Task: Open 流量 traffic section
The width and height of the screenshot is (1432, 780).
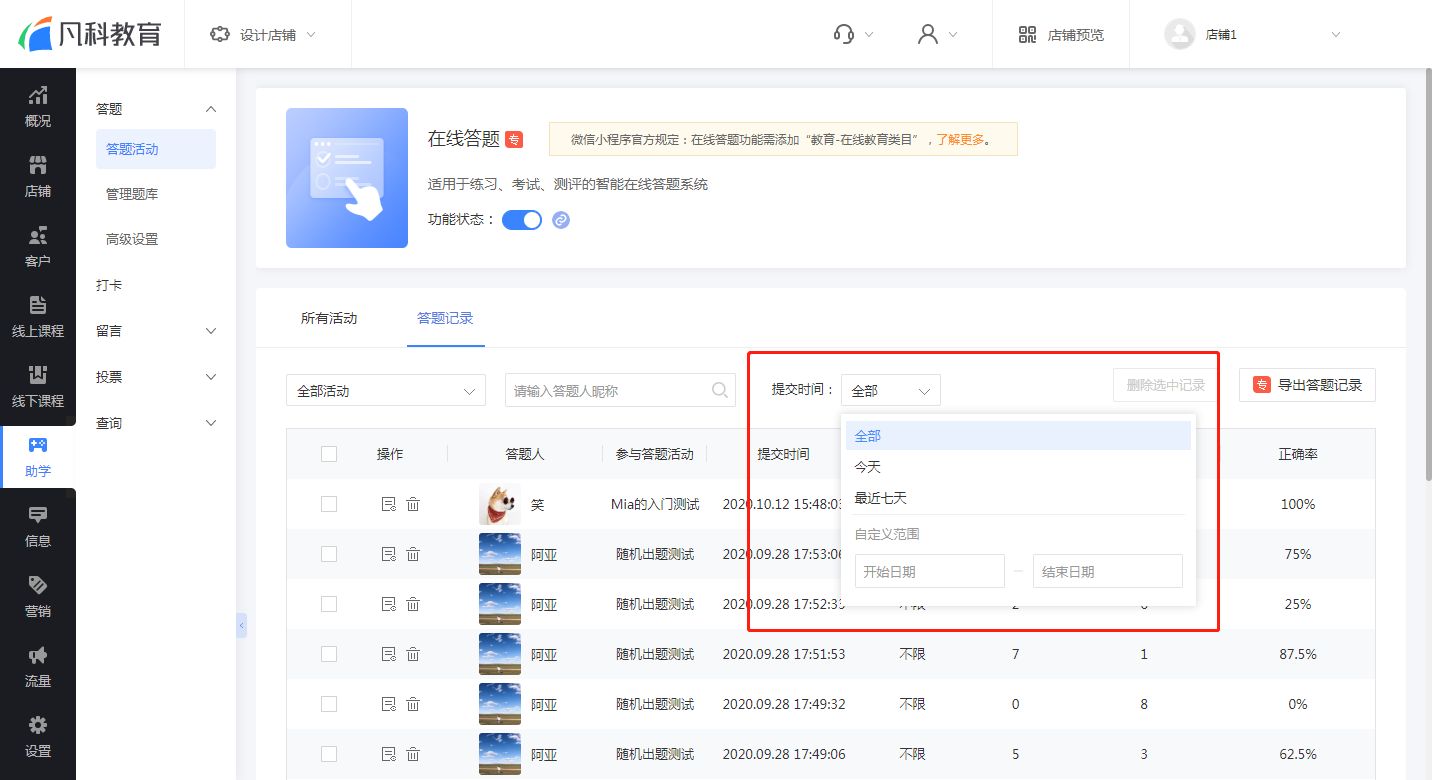Action: (38, 667)
